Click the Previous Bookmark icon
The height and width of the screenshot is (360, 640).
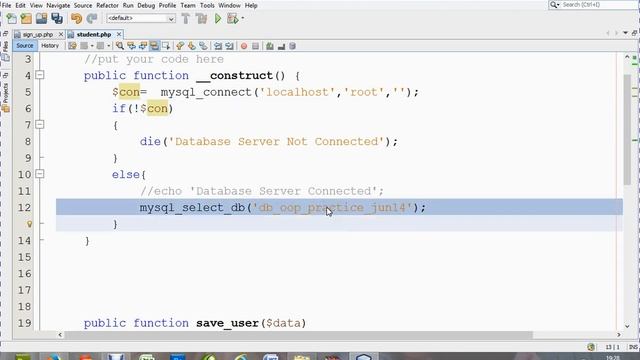tap(180, 46)
